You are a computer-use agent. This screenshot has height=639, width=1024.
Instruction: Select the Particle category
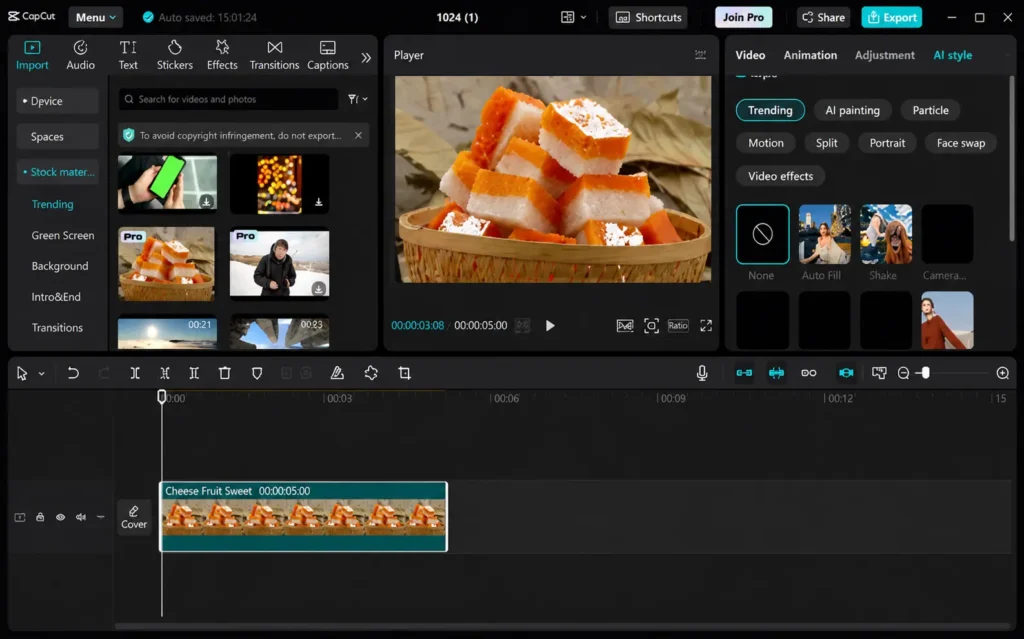point(930,110)
